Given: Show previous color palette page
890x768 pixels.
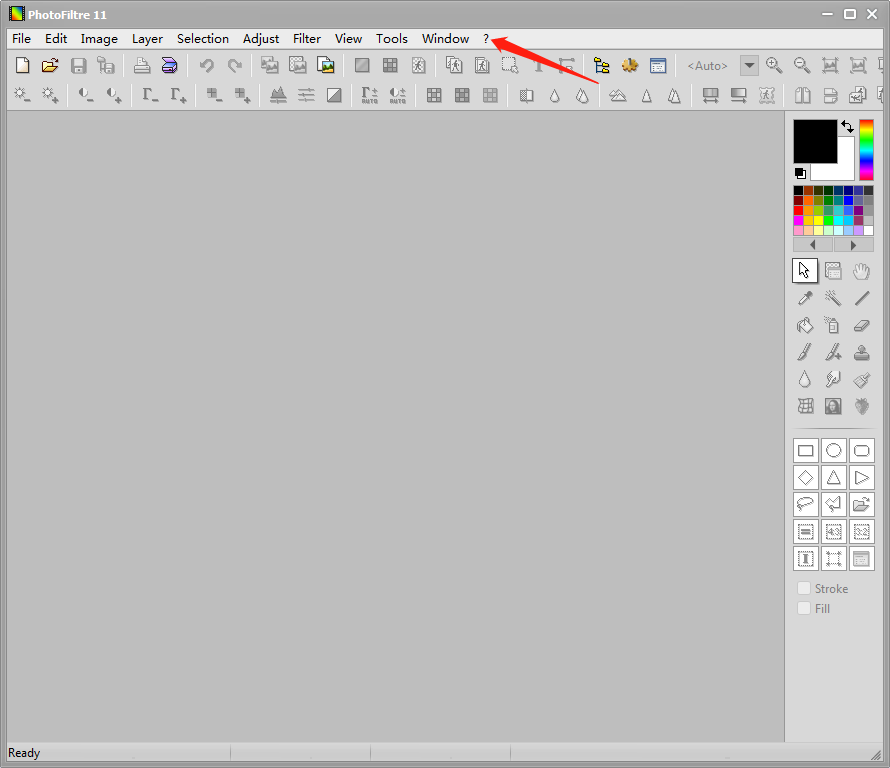Looking at the screenshot, I should (813, 245).
